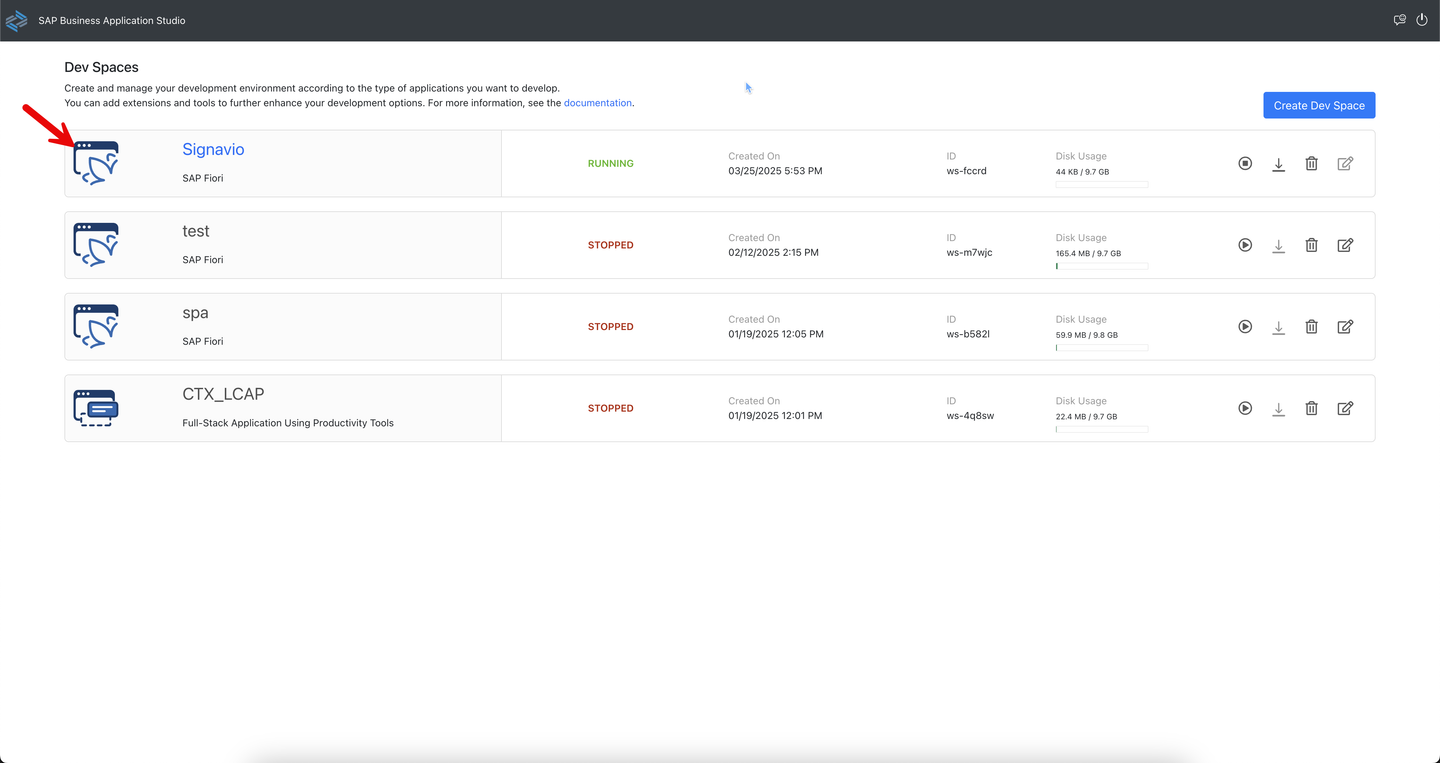Download the spa dev space content
The width and height of the screenshot is (1440, 763).
click(x=1278, y=327)
